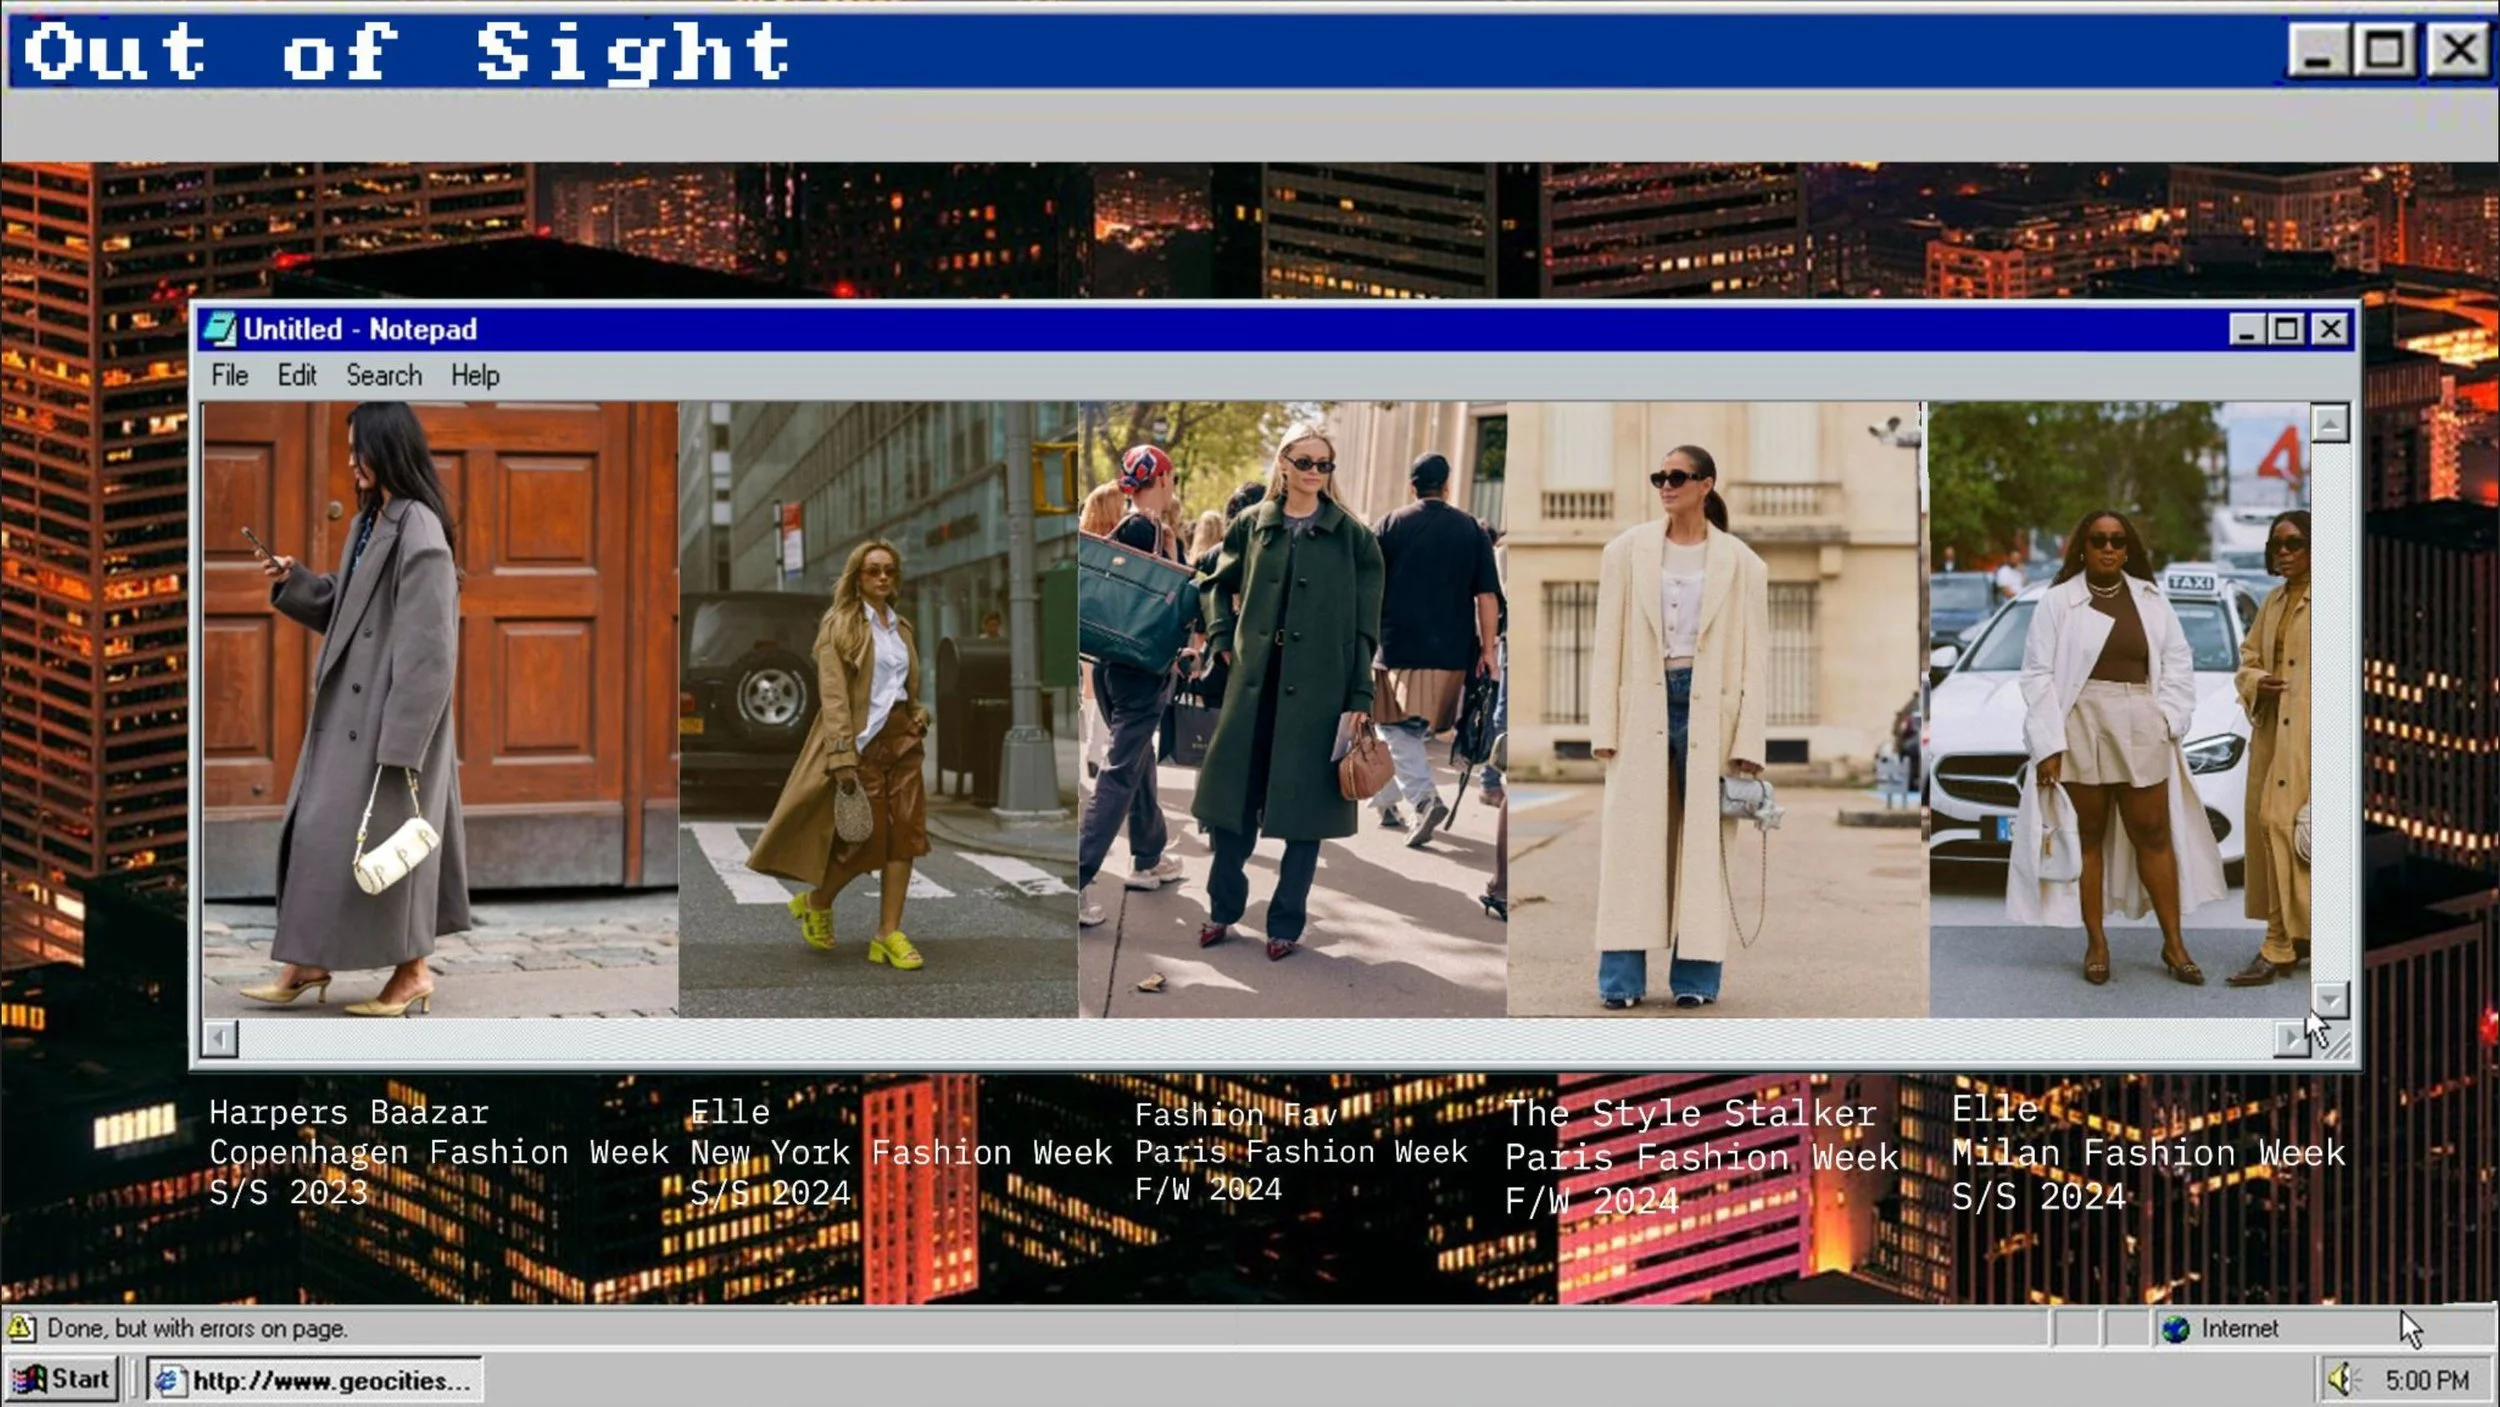This screenshot has height=1407, width=2500.
Task: Click the horizontal scroll right arrow
Action: point(2290,1038)
